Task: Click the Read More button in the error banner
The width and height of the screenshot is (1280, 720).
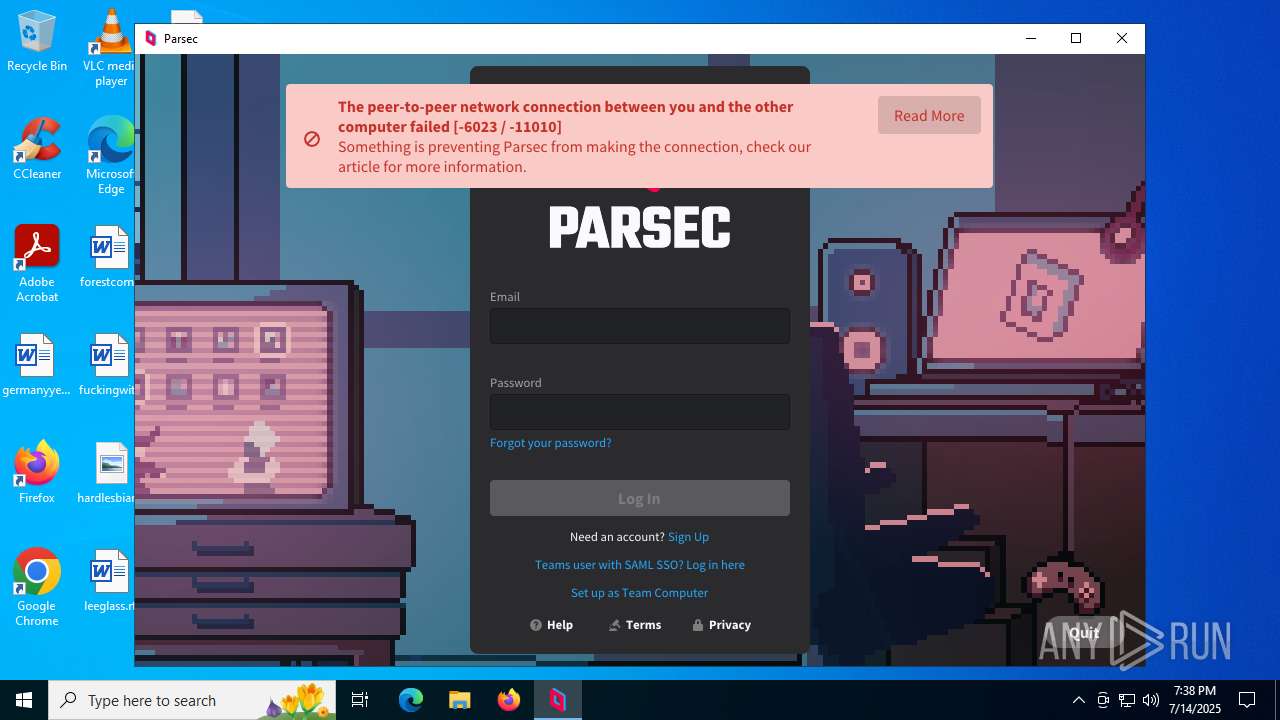Action: 929,115
